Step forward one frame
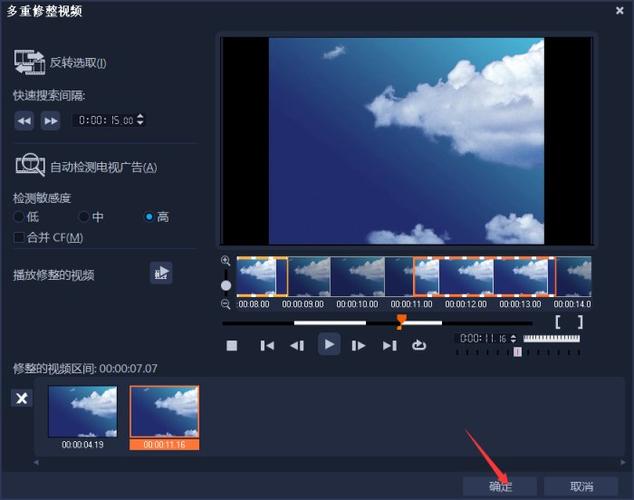 358,346
